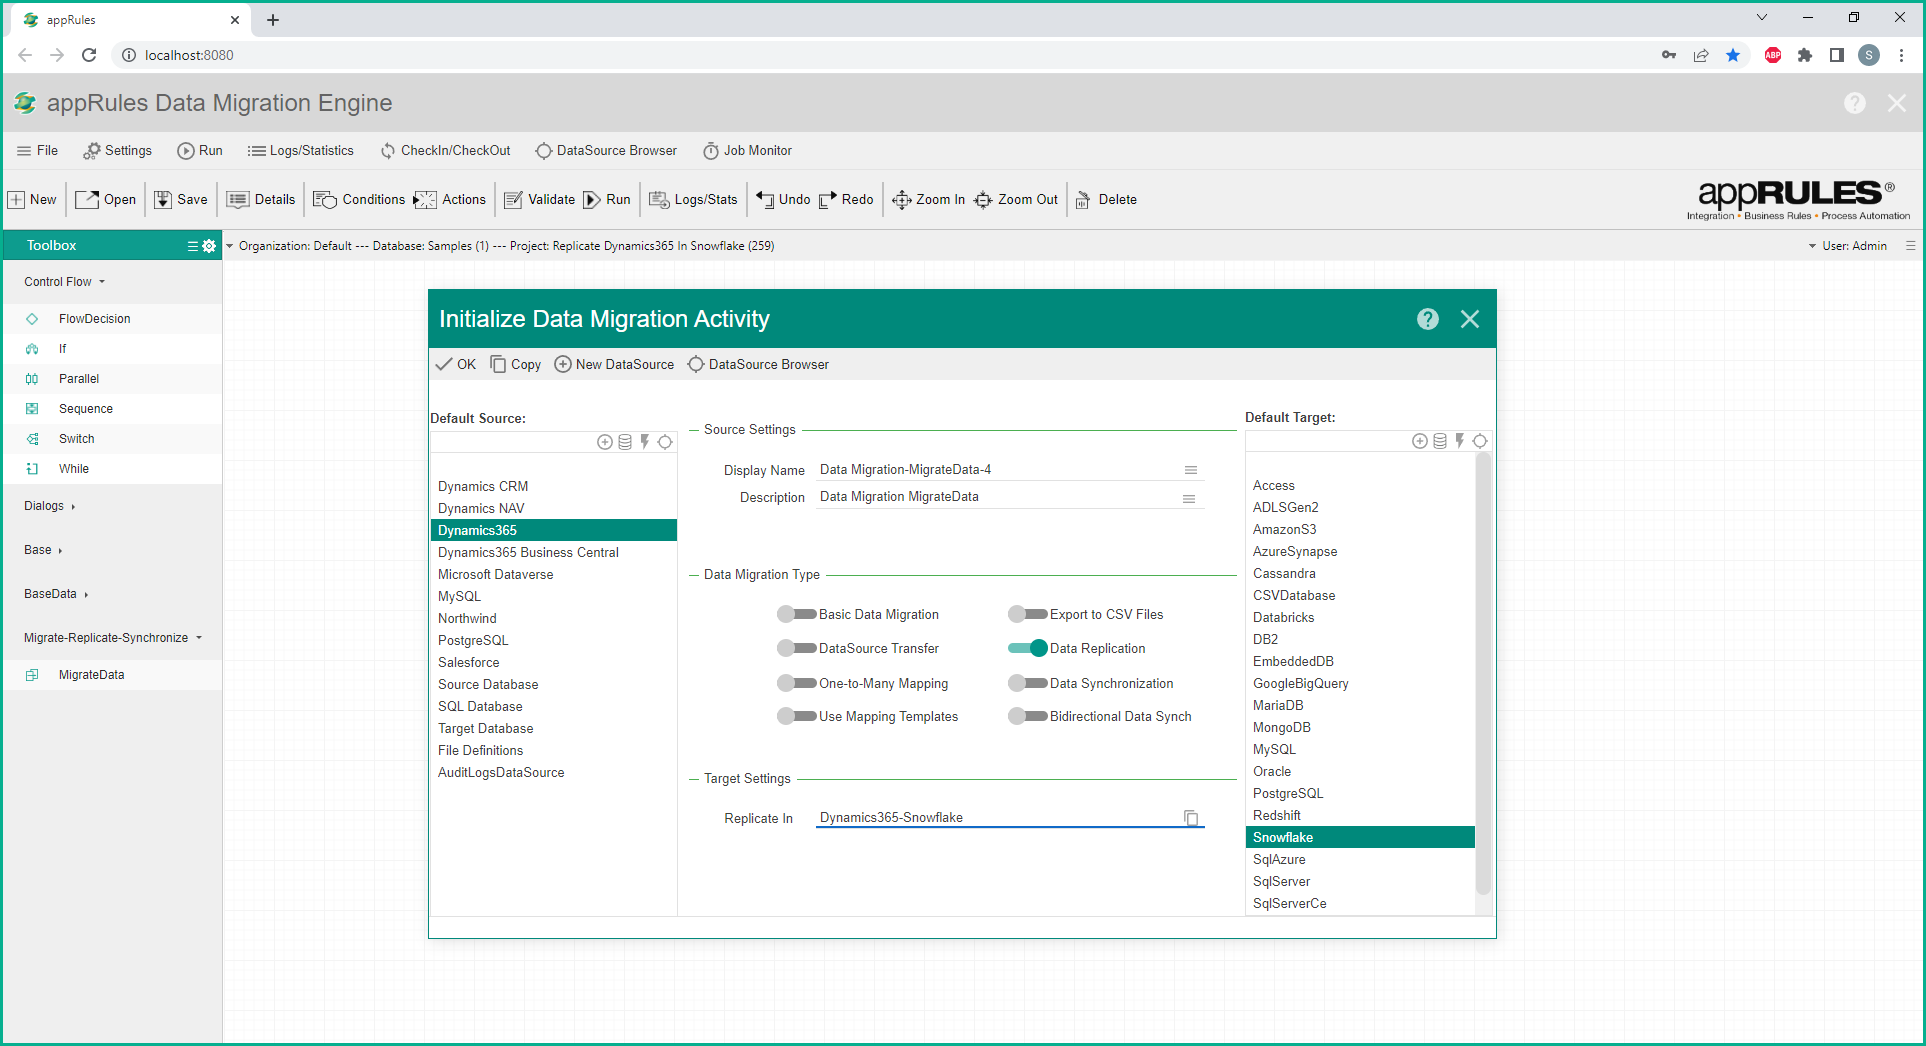This screenshot has width=1926, height=1046.
Task: Collapse Control Flow toolbox section
Action: (x=65, y=282)
